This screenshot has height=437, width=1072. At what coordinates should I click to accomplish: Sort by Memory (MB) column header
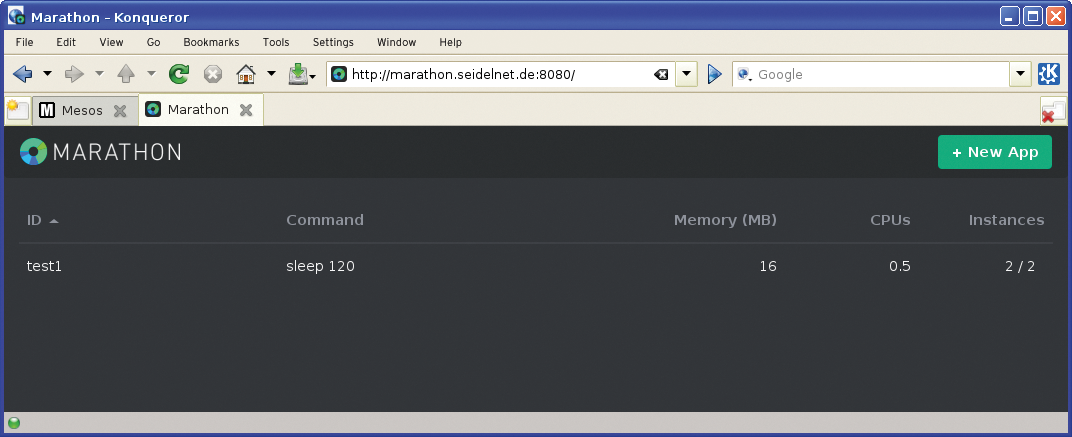(725, 220)
